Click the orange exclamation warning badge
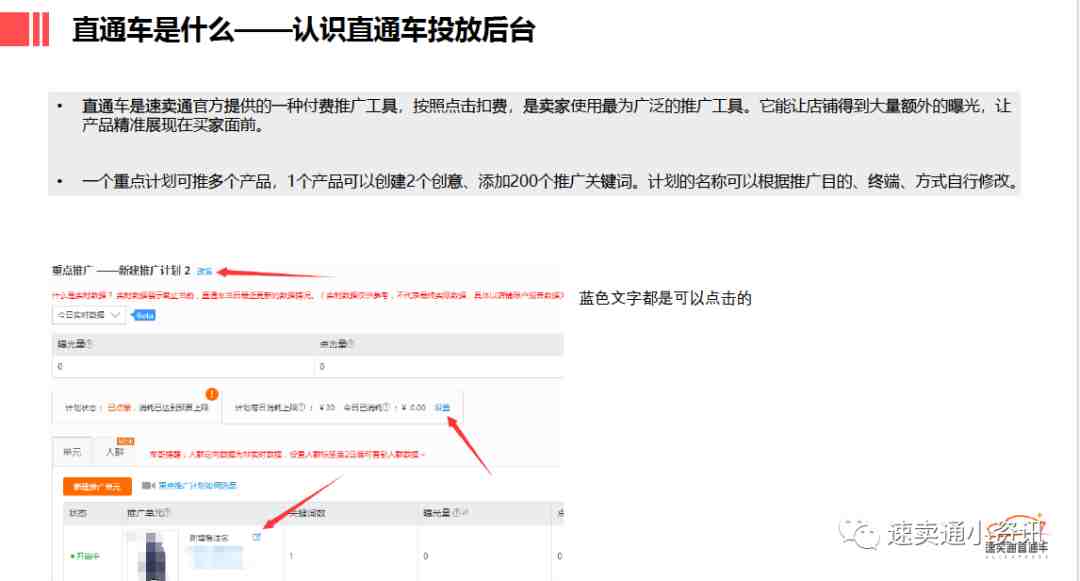The image size is (1080, 581). (212, 393)
